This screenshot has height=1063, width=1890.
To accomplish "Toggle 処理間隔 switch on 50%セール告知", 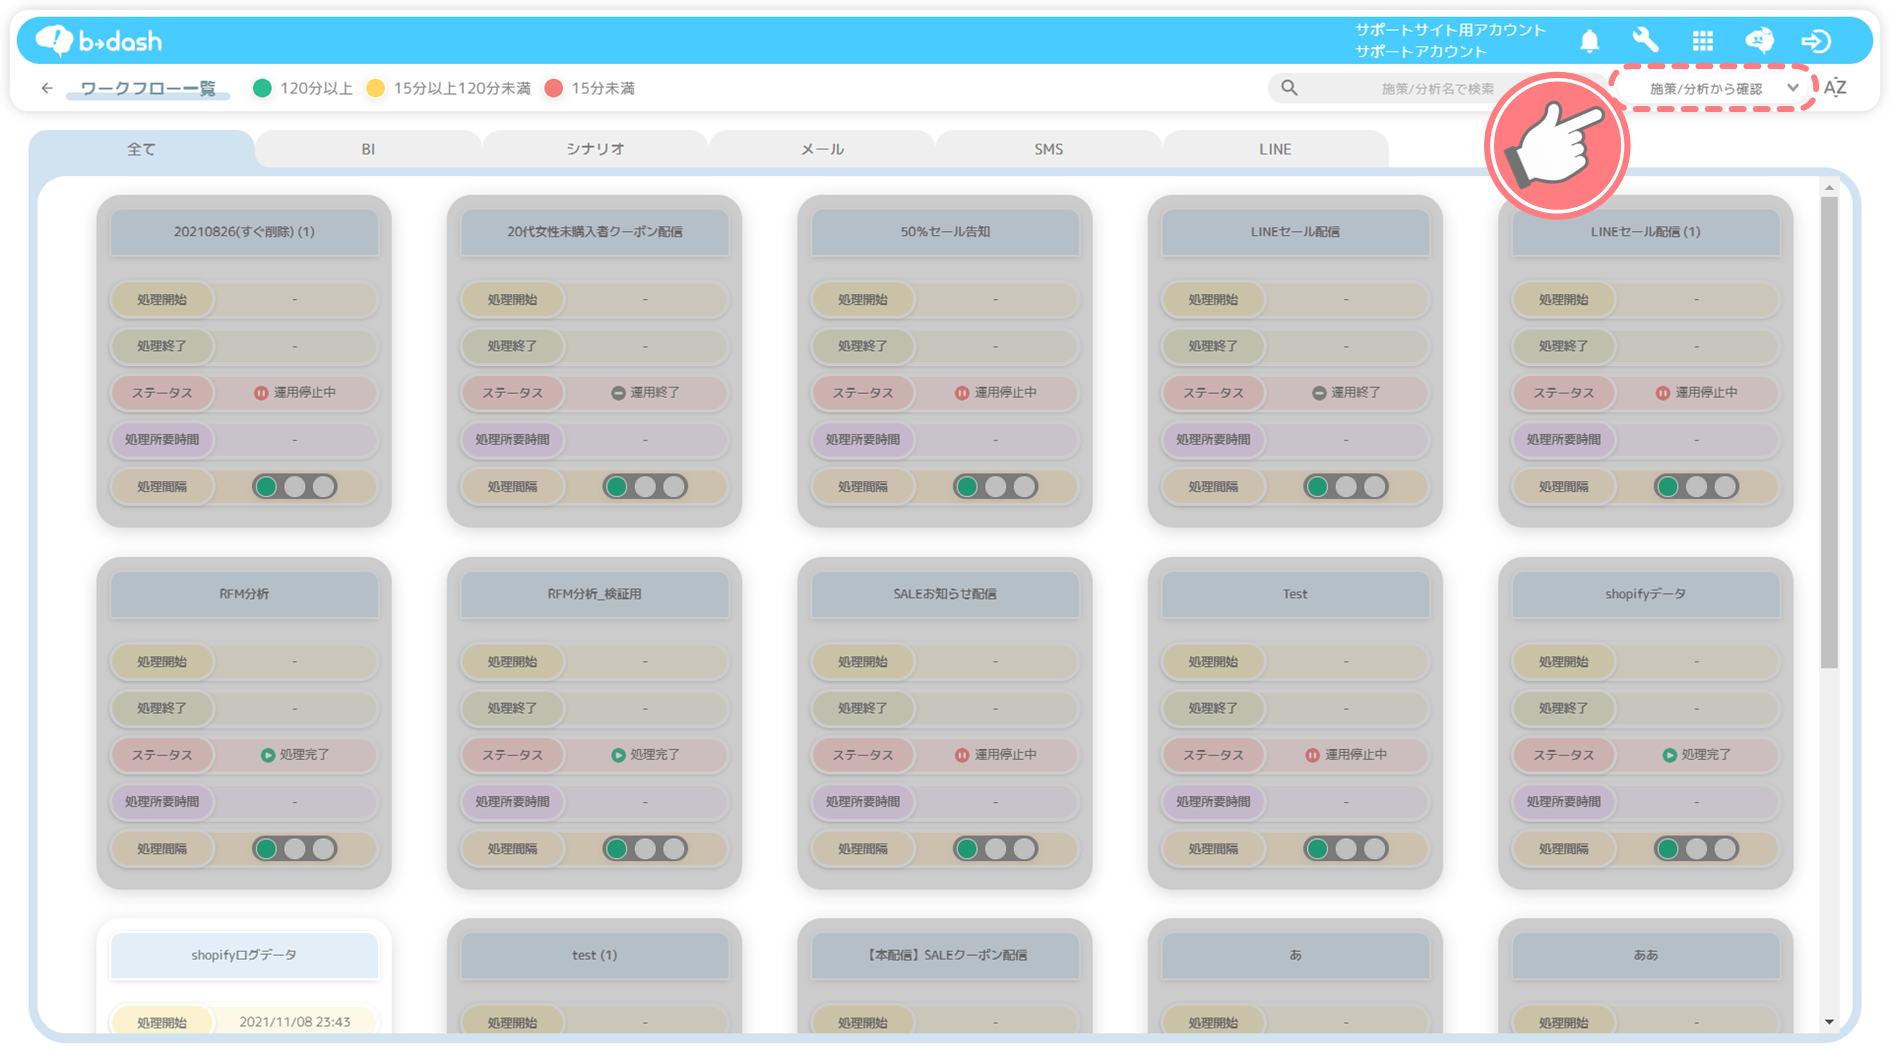I will (996, 487).
